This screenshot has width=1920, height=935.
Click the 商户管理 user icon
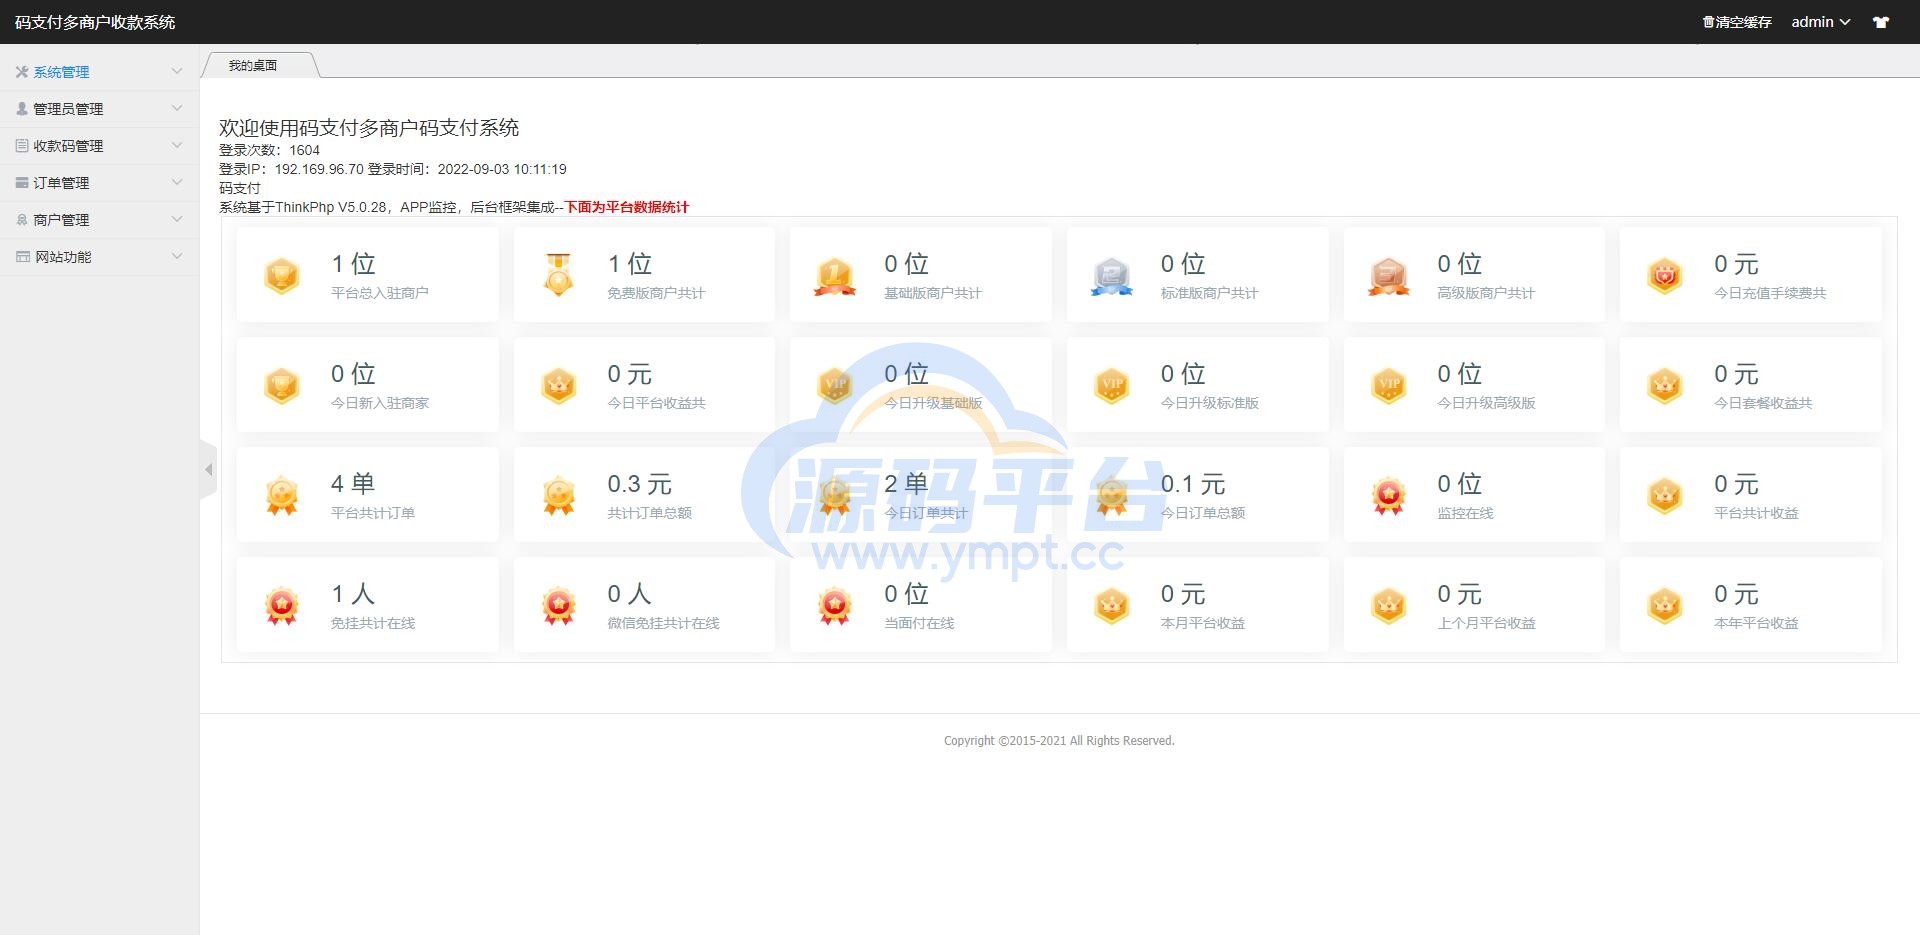pyautogui.click(x=22, y=220)
